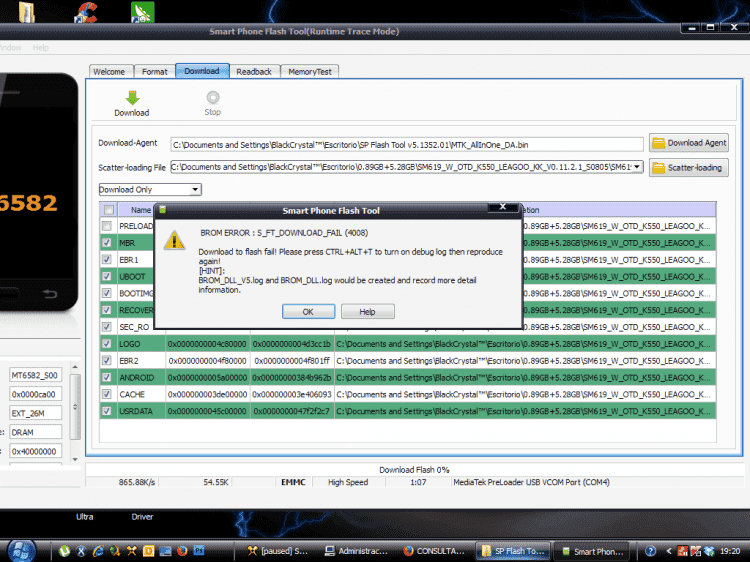
Task: Click the help question-mark tray icon
Action: [x=650, y=551]
